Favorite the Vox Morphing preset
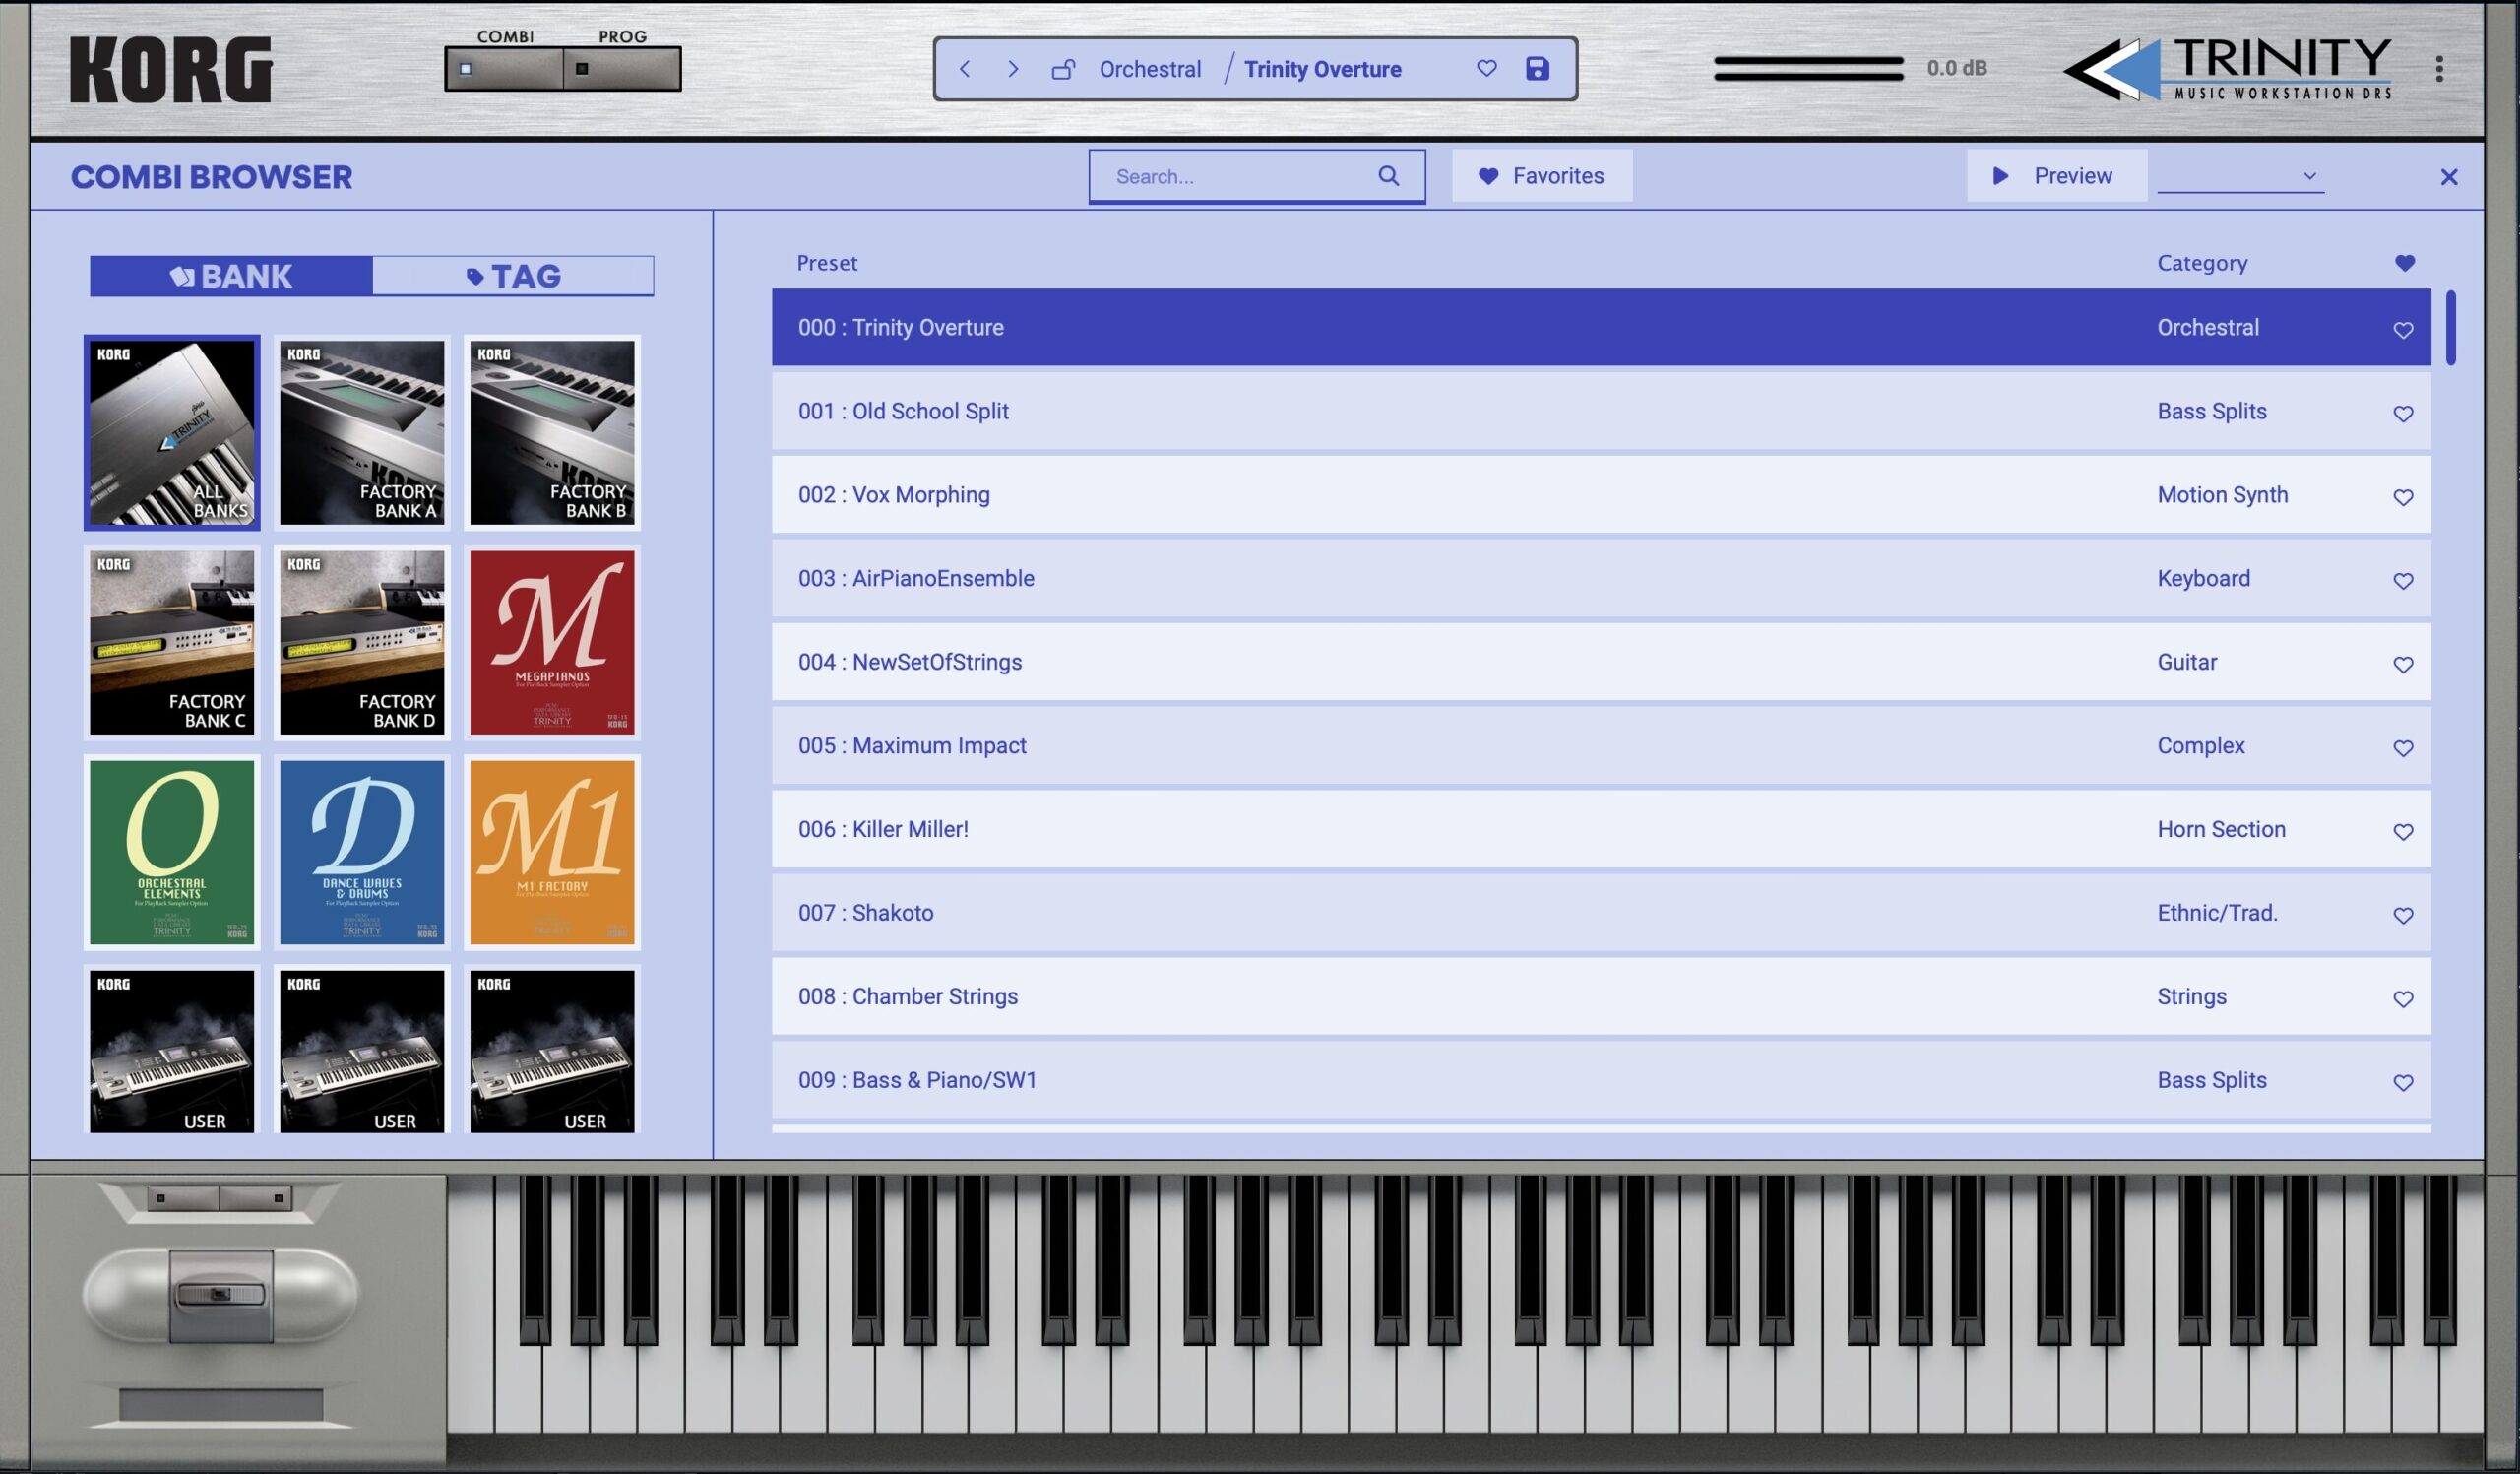2520x1474 pixels. (x=2403, y=497)
